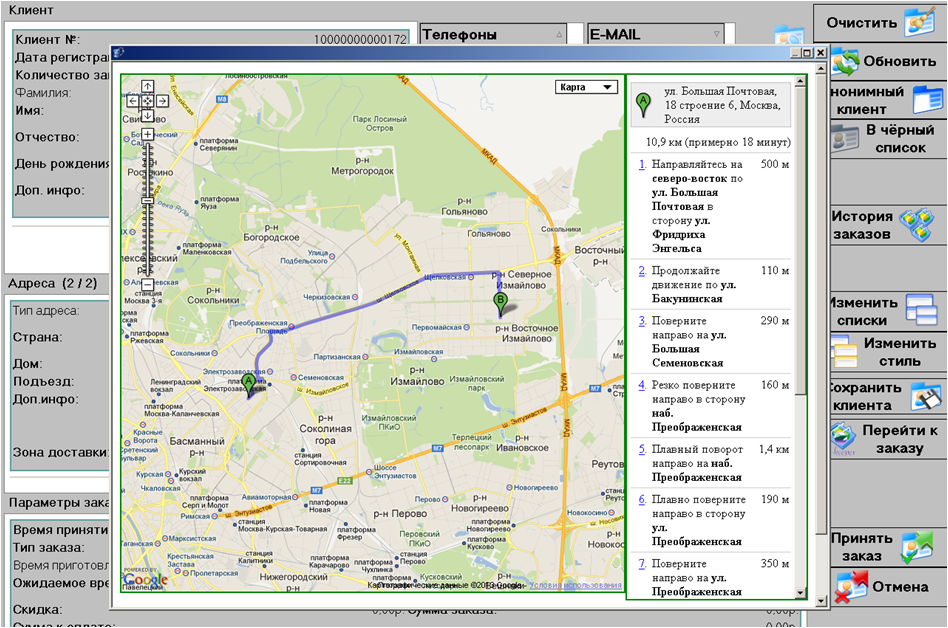Click the map zoom slider handle
948x628 pixels.
pyautogui.click(x=148, y=201)
